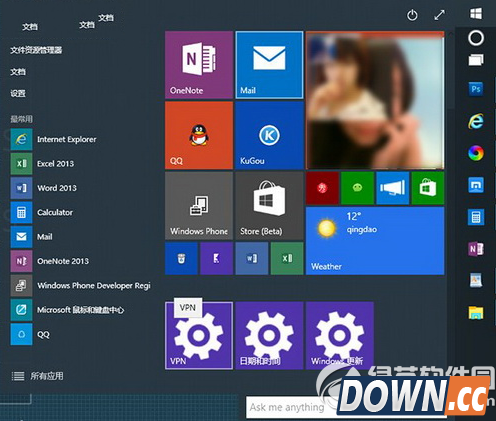Open Calculator from the taskbar
The height and width of the screenshot is (421, 496).
[x=476, y=217]
